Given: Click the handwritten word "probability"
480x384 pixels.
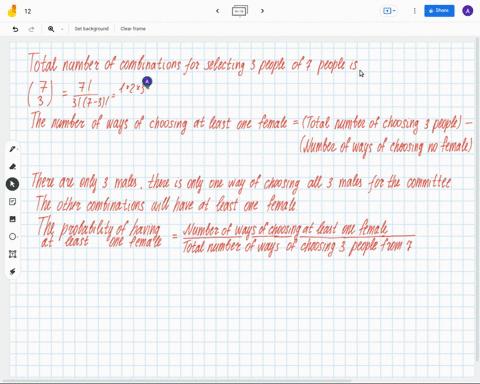Looking at the screenshot, I should (87, 228).
